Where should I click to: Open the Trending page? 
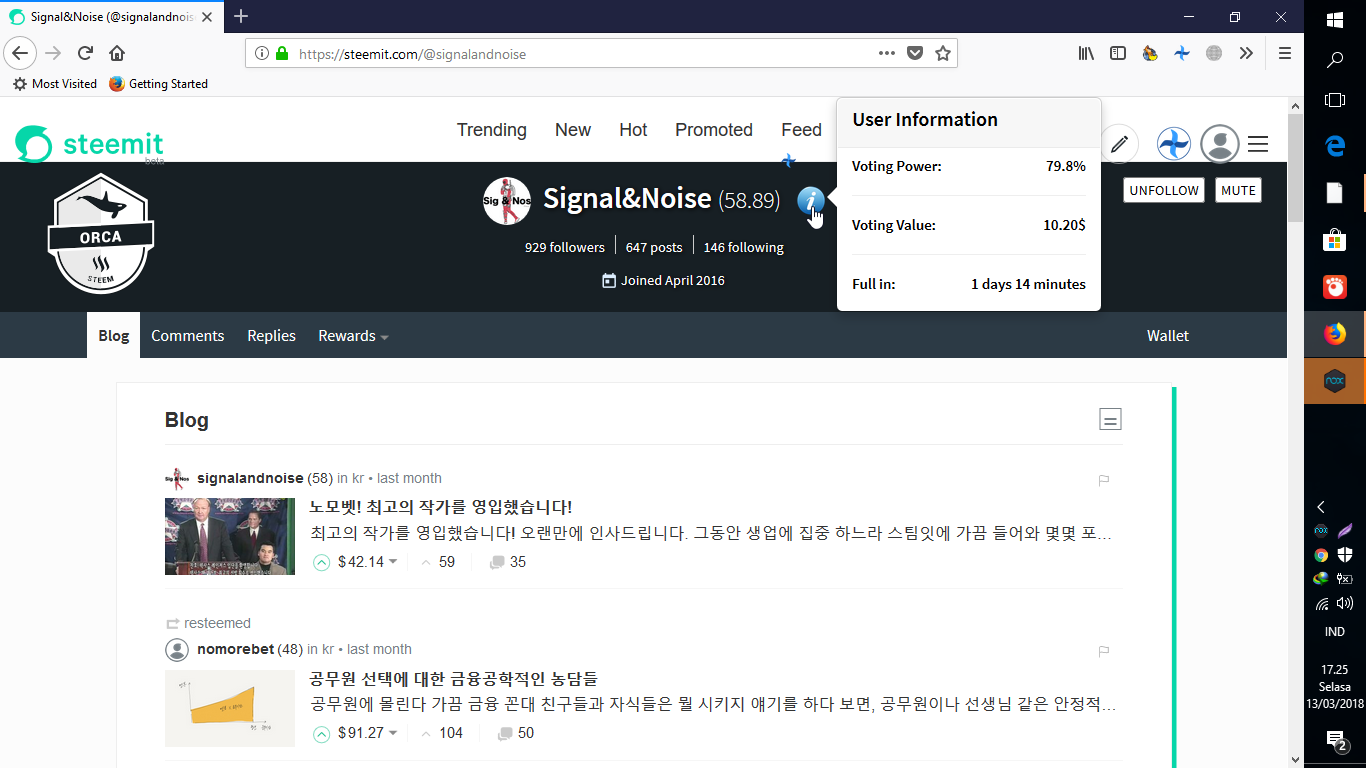click(491, 130)
